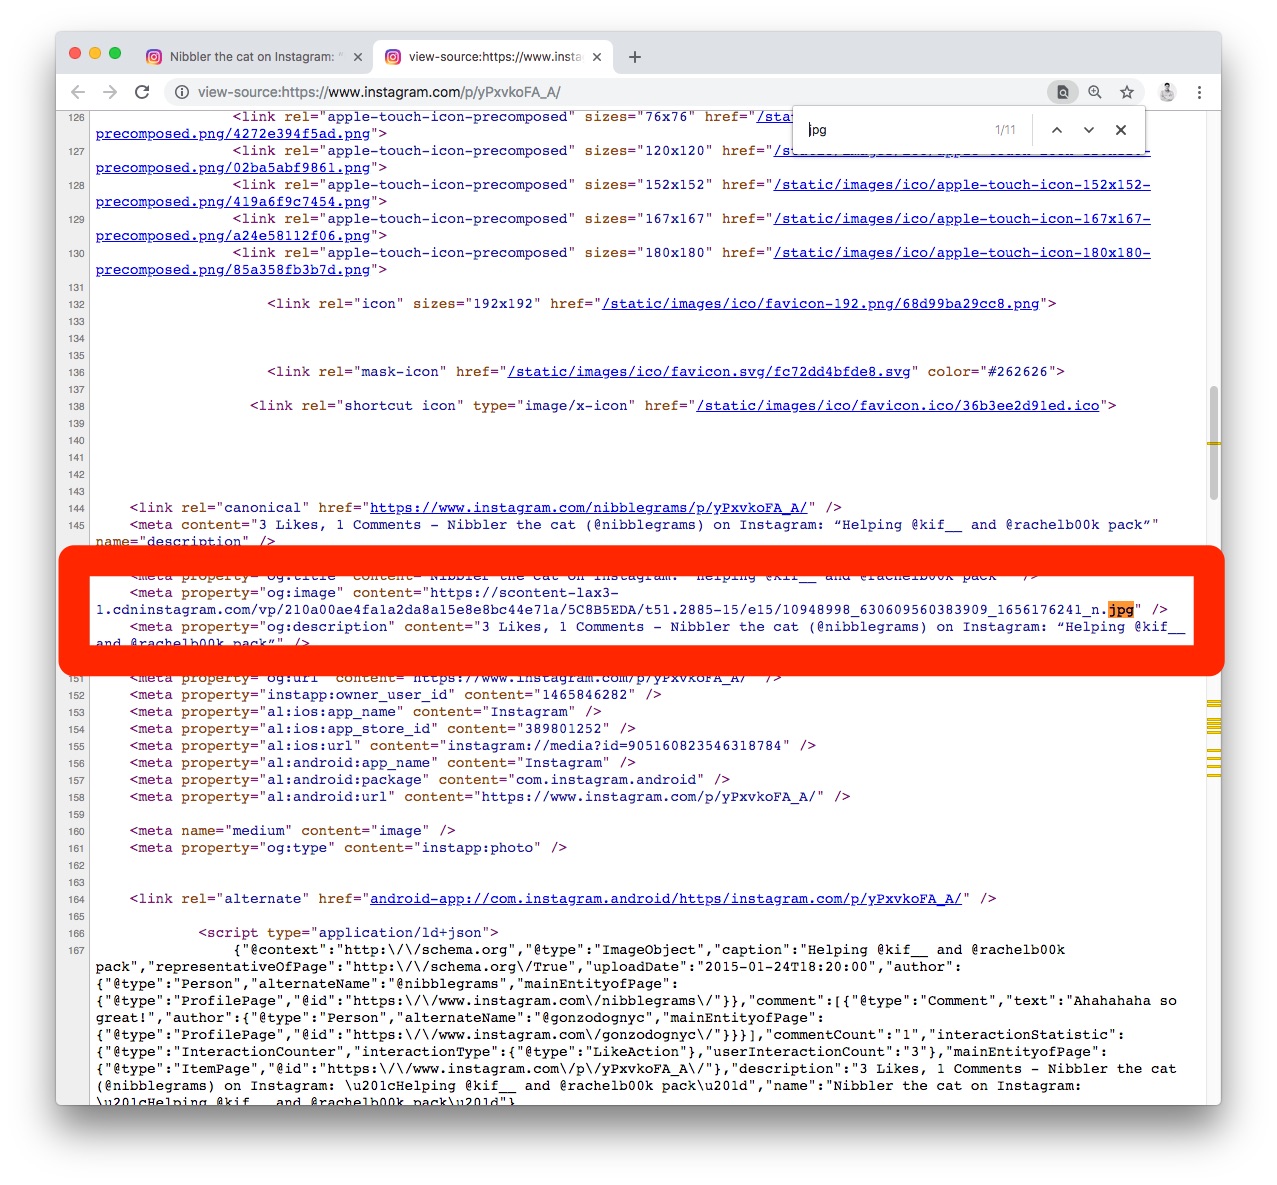Screen dimensions: 1277x1185
Task: Open apple-touch-icon-152x152 link
Action: coord(962,185)
